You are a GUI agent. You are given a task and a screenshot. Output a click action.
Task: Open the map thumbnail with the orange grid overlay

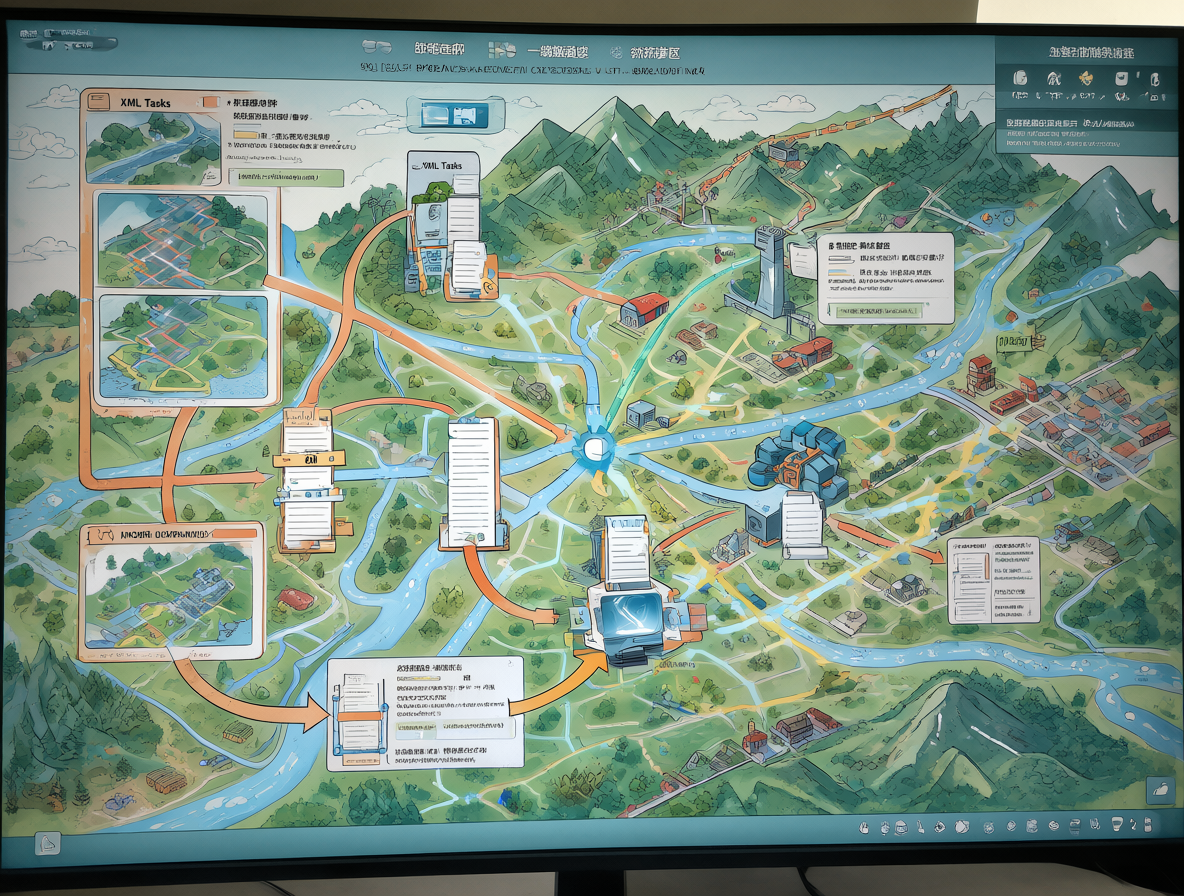click(x=183, y=242)
